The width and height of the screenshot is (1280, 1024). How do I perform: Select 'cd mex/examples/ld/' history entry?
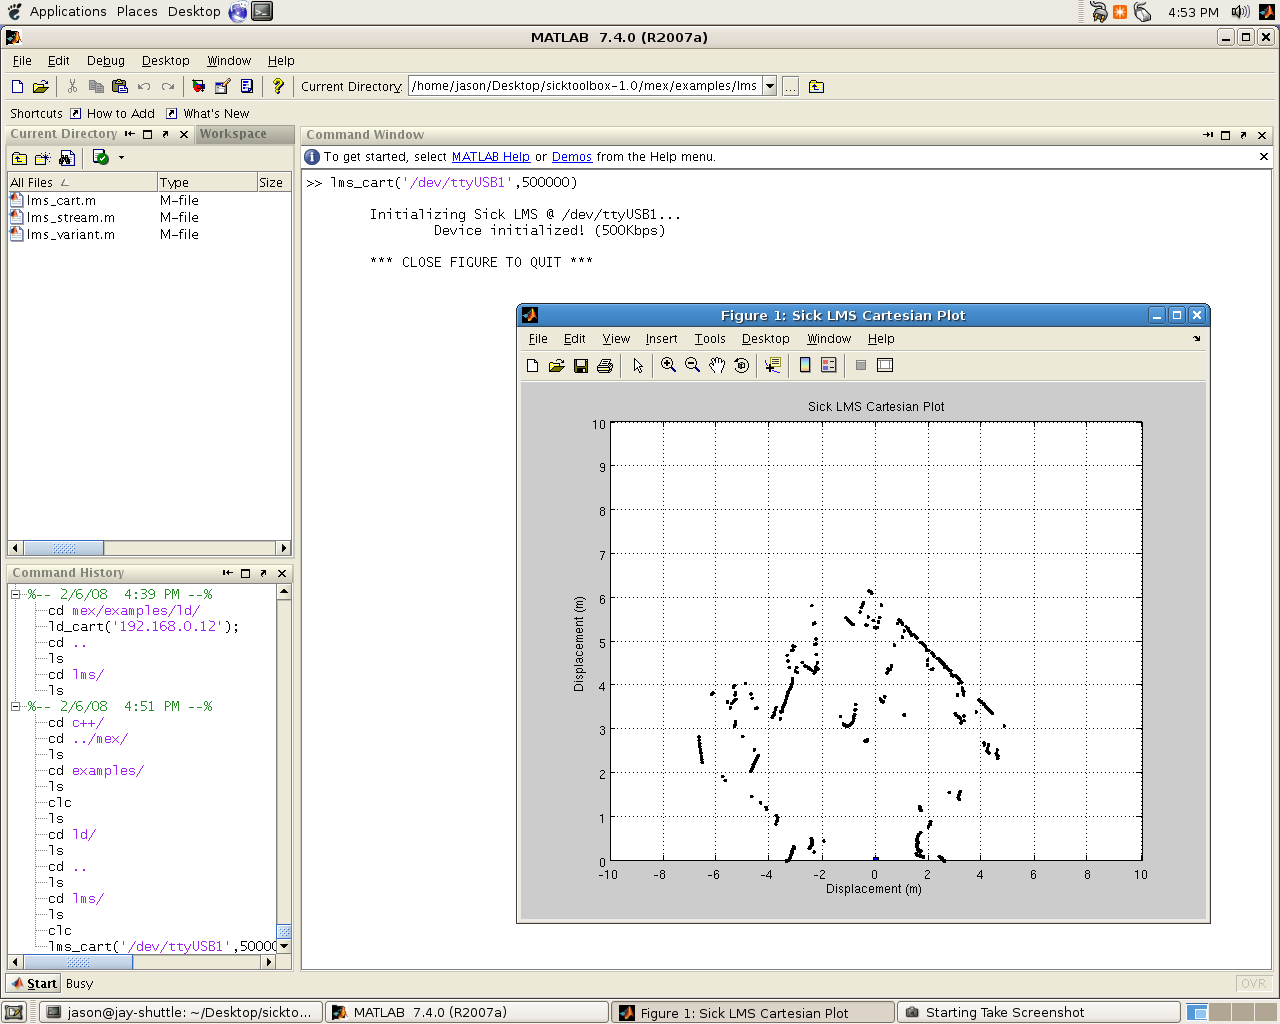[x=124, y=610]
